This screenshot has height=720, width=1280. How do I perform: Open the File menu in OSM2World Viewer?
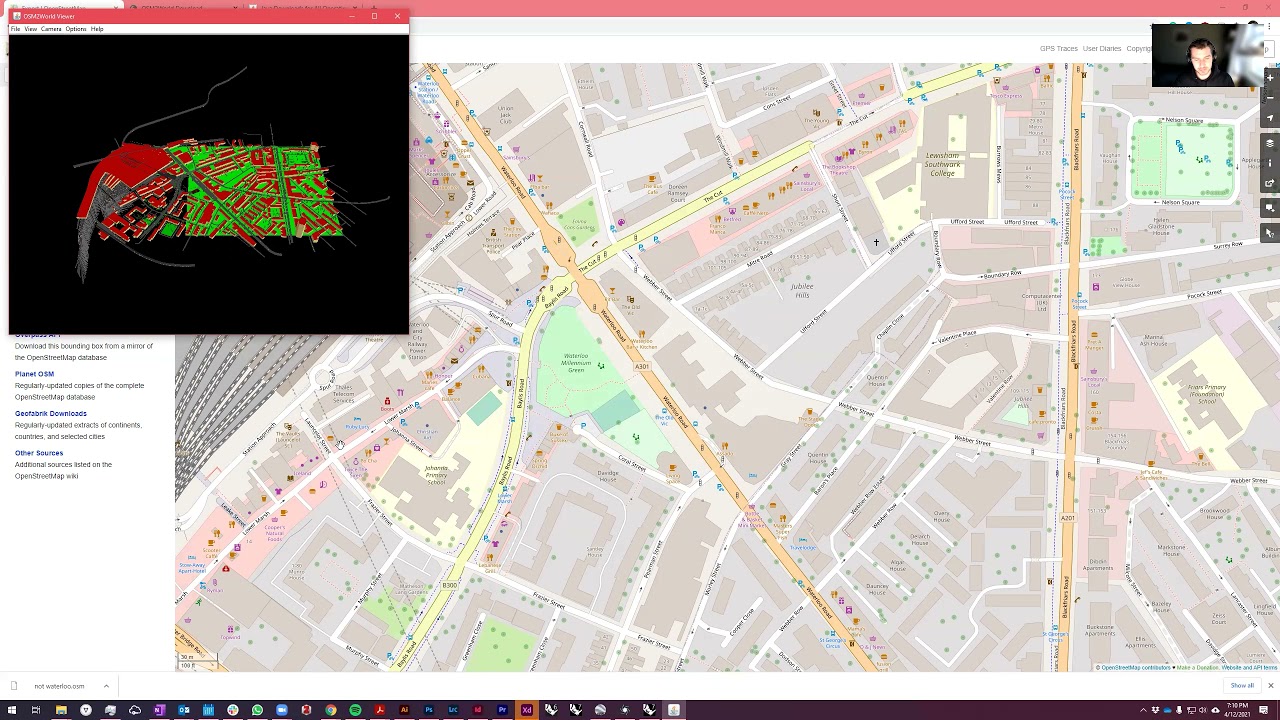click(15, 29)
